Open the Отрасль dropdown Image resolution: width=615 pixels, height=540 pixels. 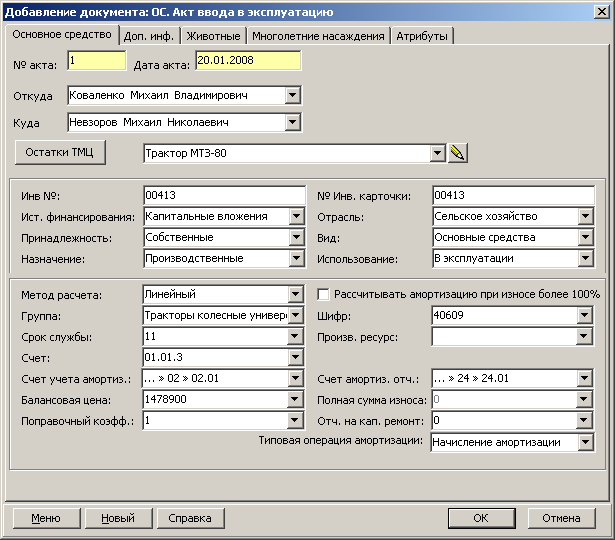click(x=585, y=216)
